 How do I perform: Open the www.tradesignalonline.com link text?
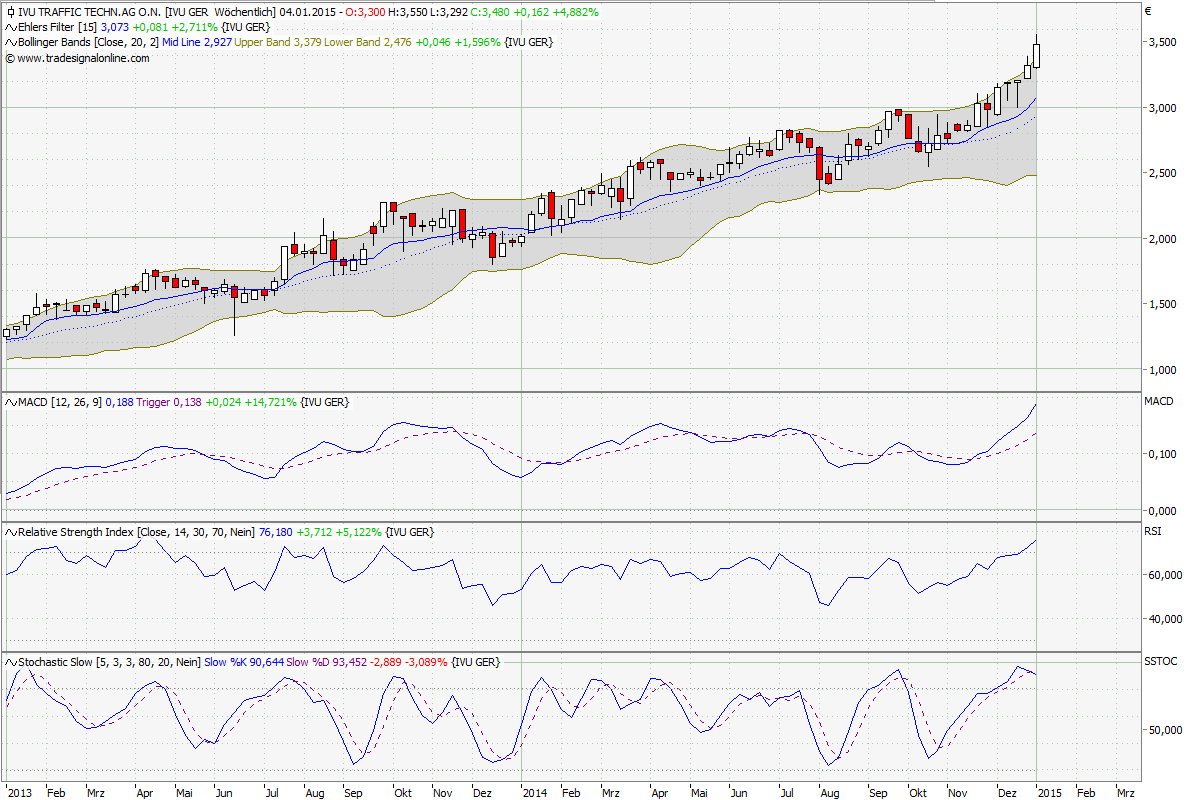83,58
